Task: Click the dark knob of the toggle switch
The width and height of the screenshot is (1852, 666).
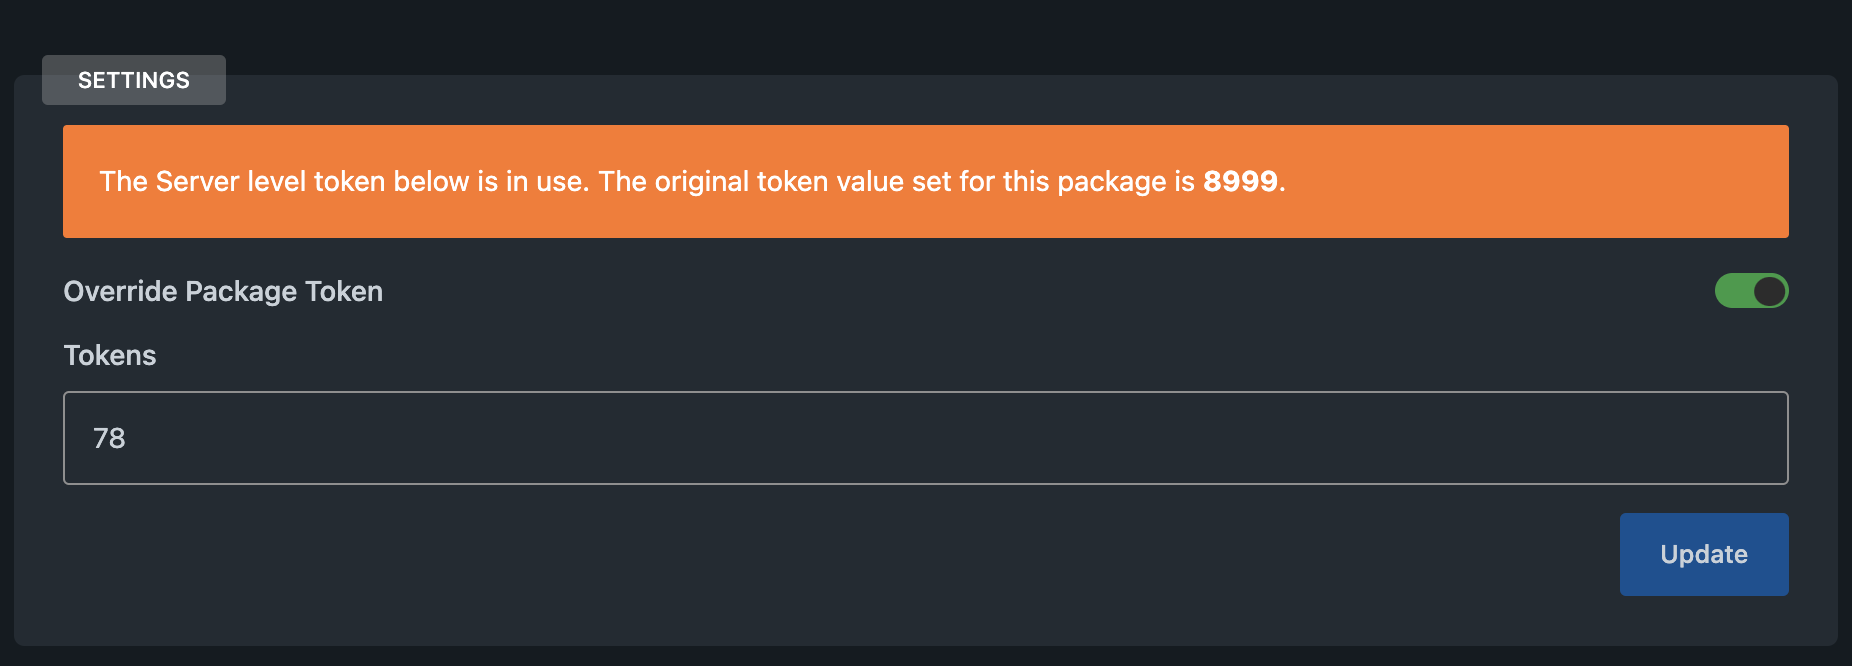Action: click(1769, 291)
